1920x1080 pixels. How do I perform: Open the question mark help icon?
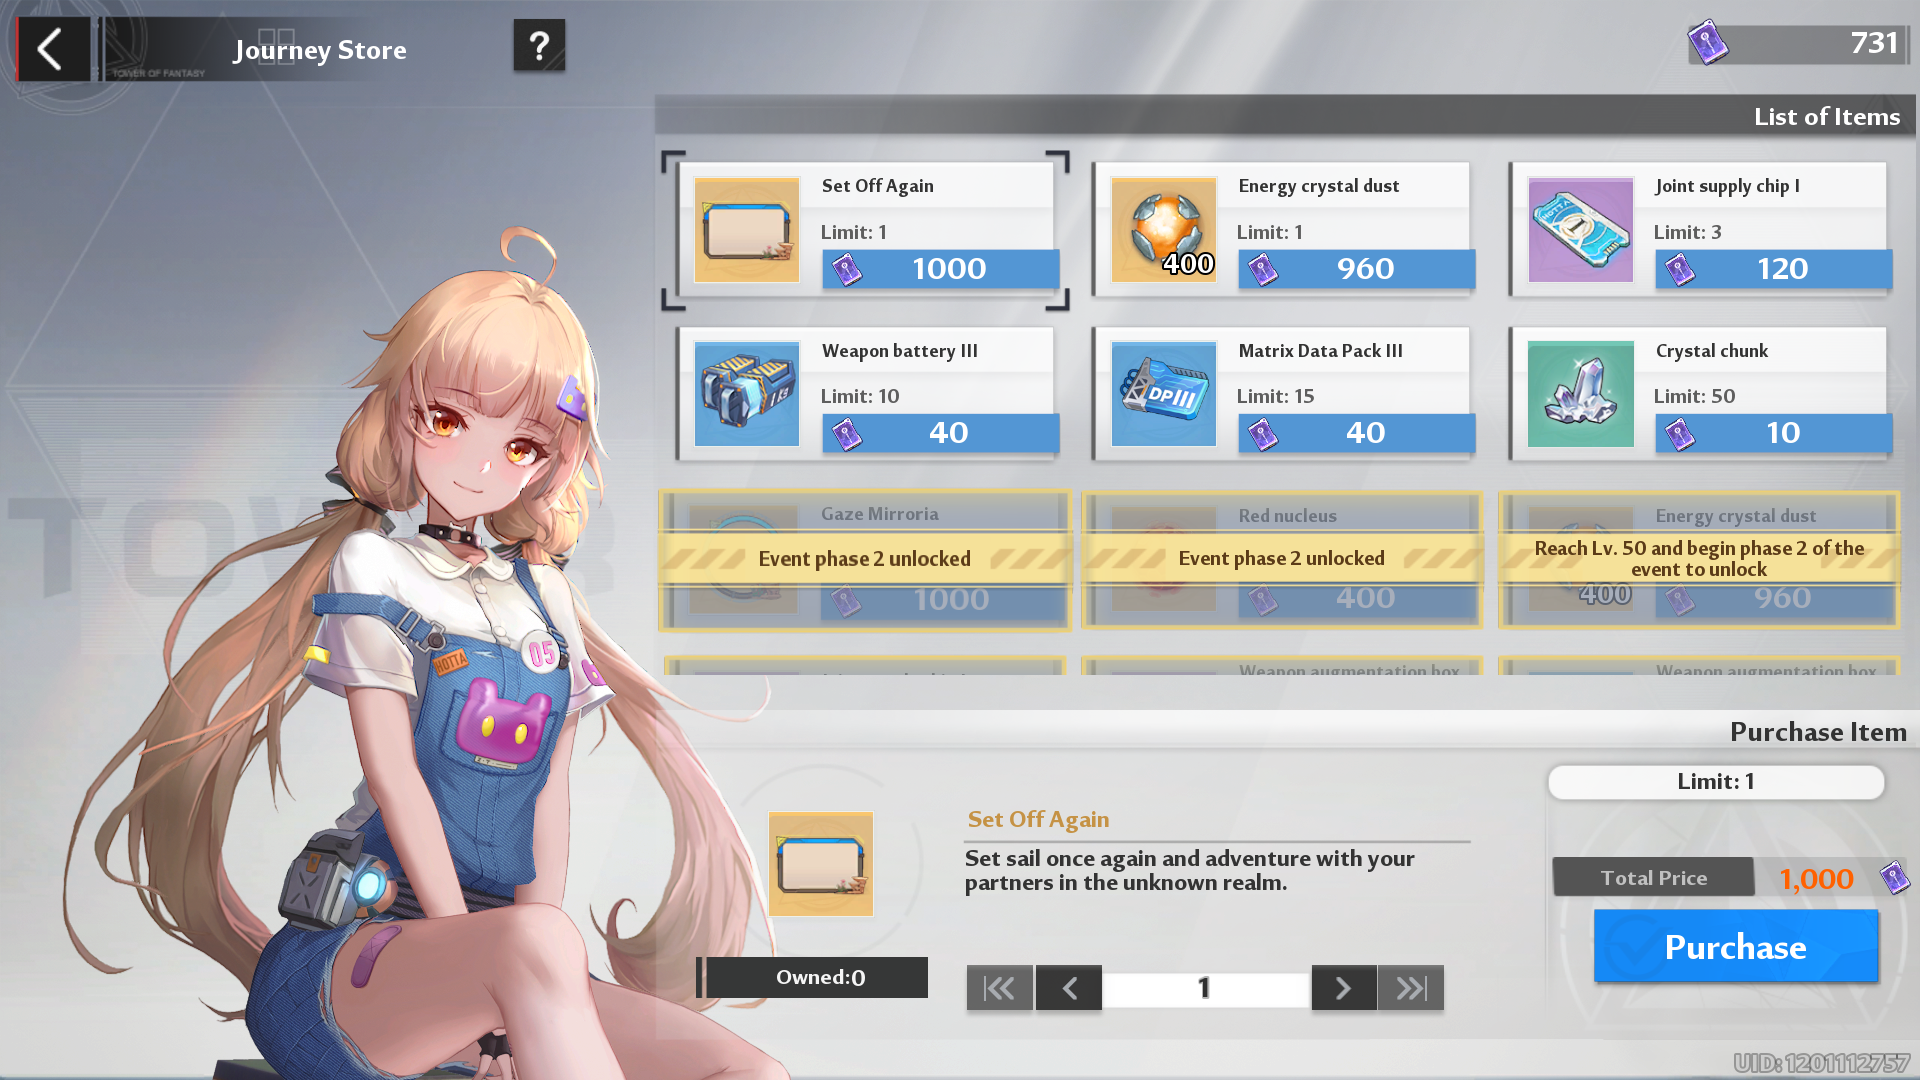(x=539, y=46)
